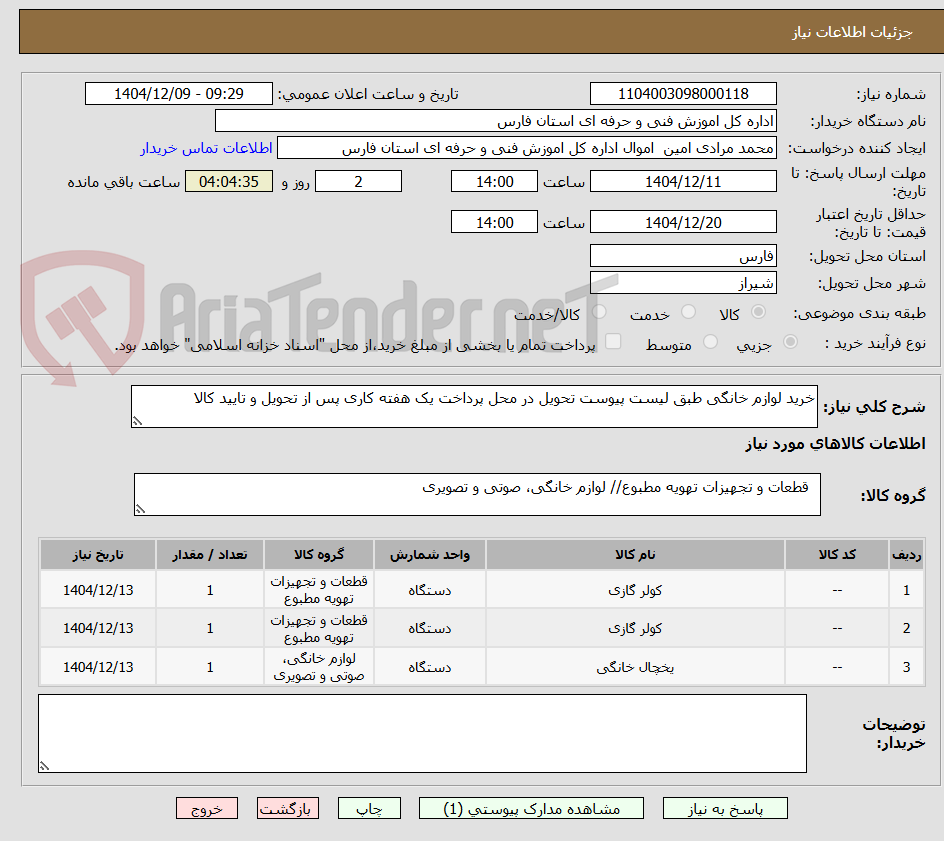The height and width of the screenshot is (841, 944).
Task: Click the date 1404/12/13 in row 3
Action: pos(98,667)
